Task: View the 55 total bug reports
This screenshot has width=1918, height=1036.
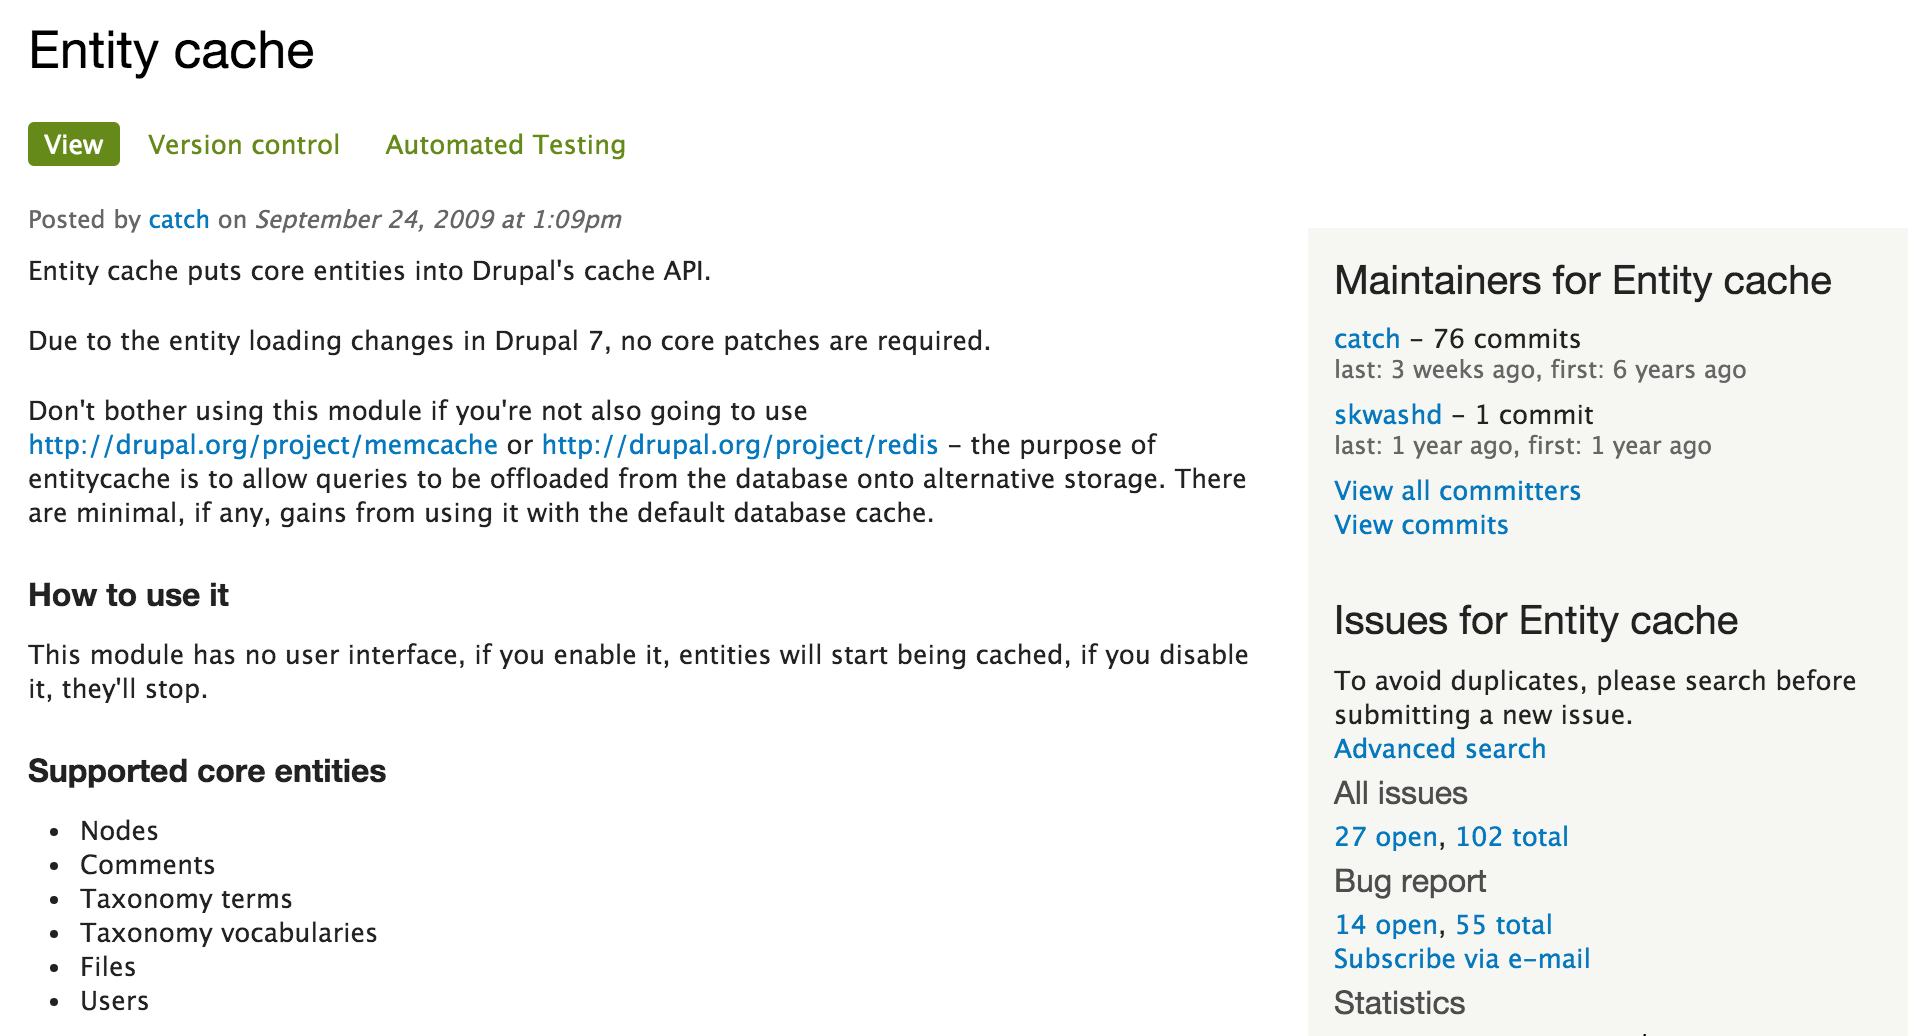Action: click(1503, 925)
